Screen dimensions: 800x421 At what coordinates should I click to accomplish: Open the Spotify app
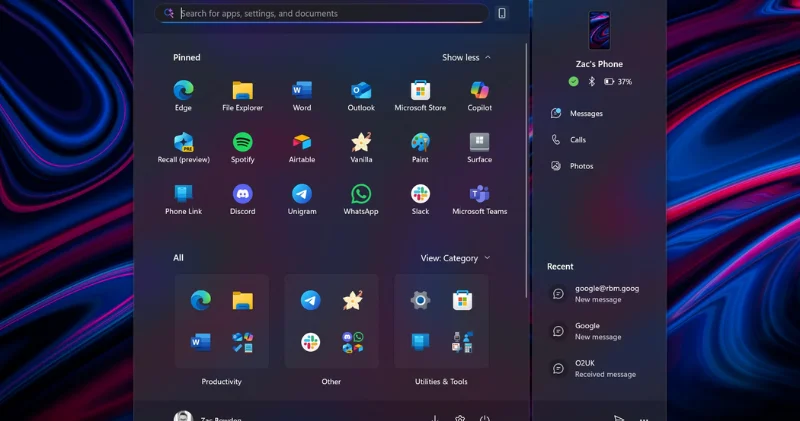click(242, 148)
